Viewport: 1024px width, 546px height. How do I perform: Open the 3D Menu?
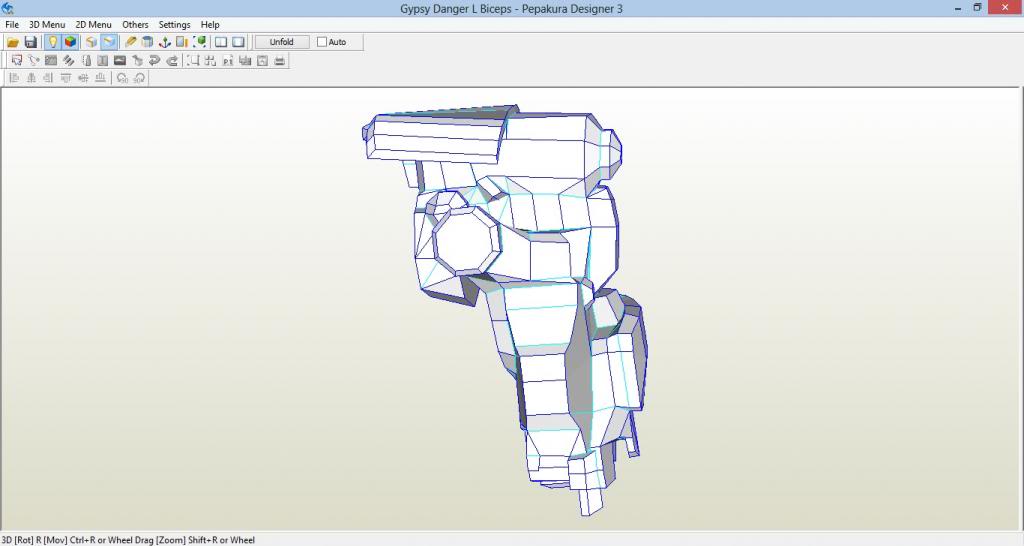(x=47, y=25)
